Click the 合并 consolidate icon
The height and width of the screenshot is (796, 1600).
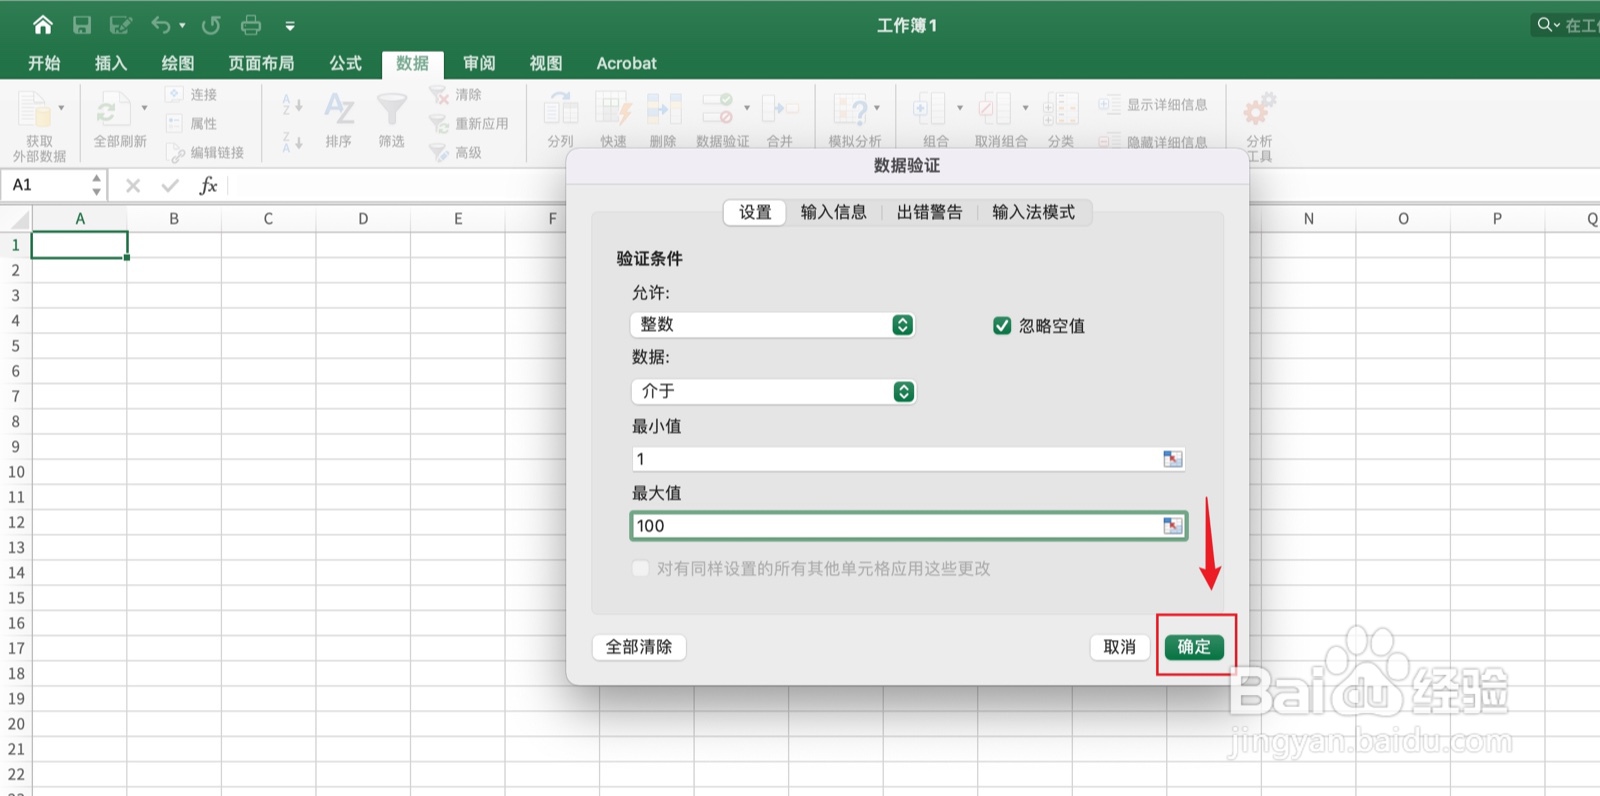(x=779, y=109)
